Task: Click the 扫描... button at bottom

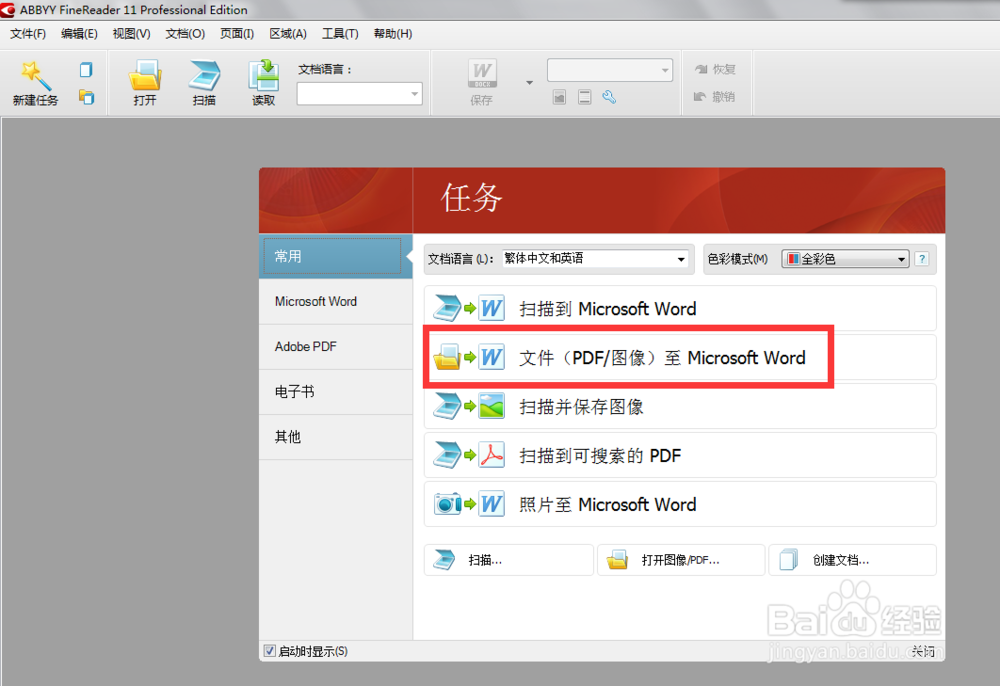Action: coord(509,560)
